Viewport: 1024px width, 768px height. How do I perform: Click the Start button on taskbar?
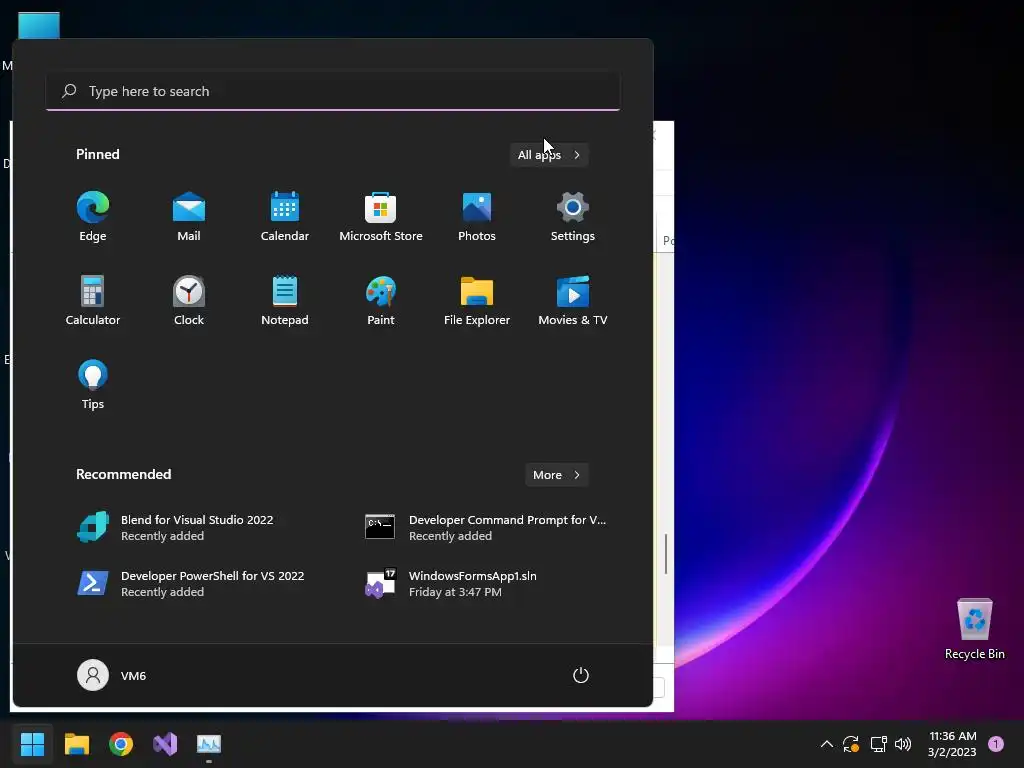[32, 744]
